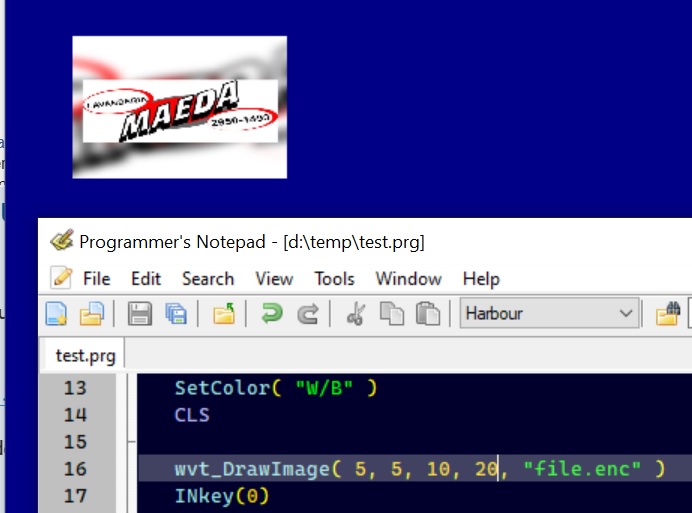Viewport: 692px width, 513px height.
Task: Click the "file.enc" string in code
Action: (x=582, y=469)
